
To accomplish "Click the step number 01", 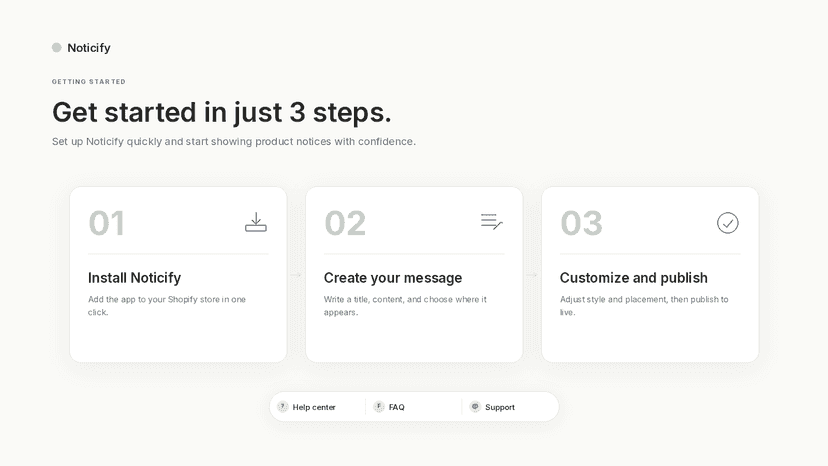I will point(107,223).
